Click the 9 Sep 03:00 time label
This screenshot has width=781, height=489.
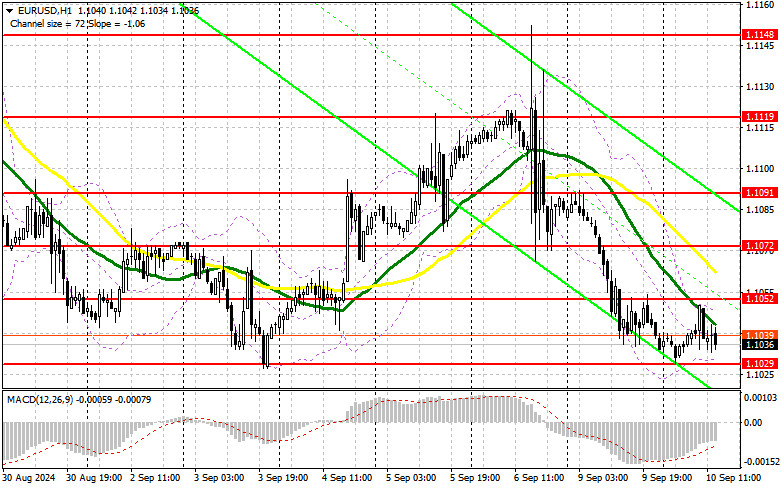(603, 478)
